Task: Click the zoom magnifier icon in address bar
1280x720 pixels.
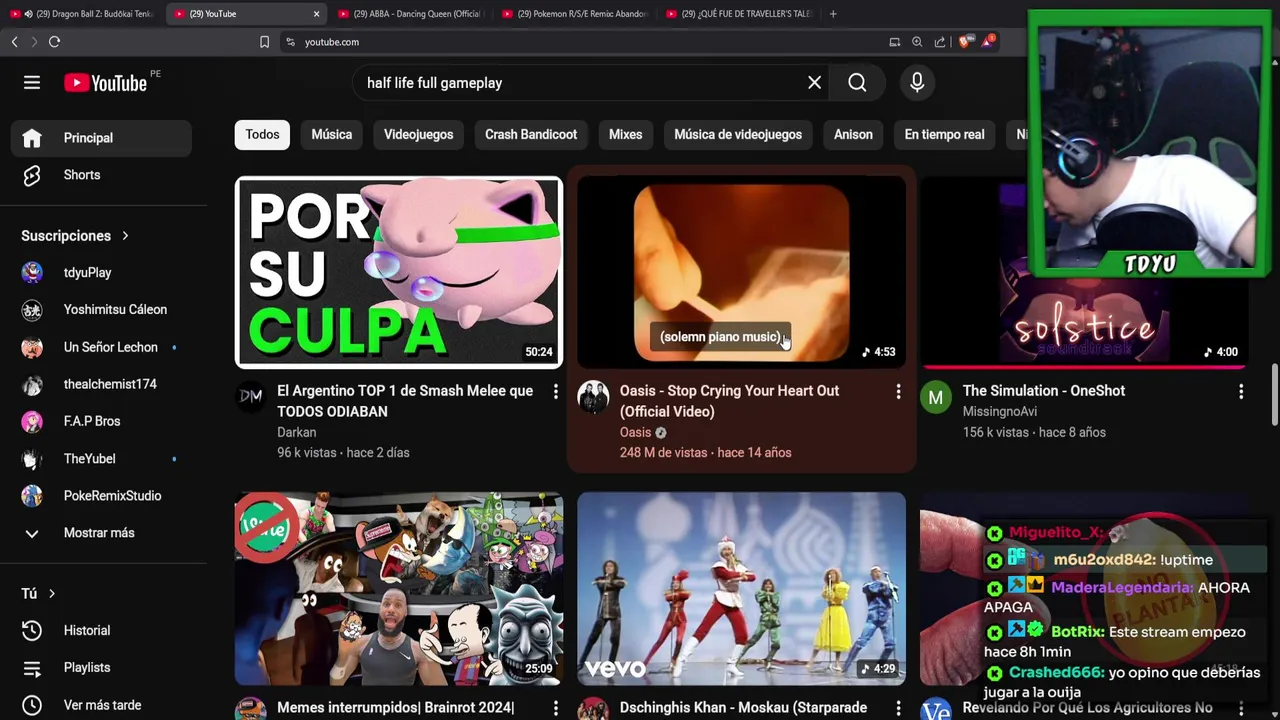Action: 917,42
